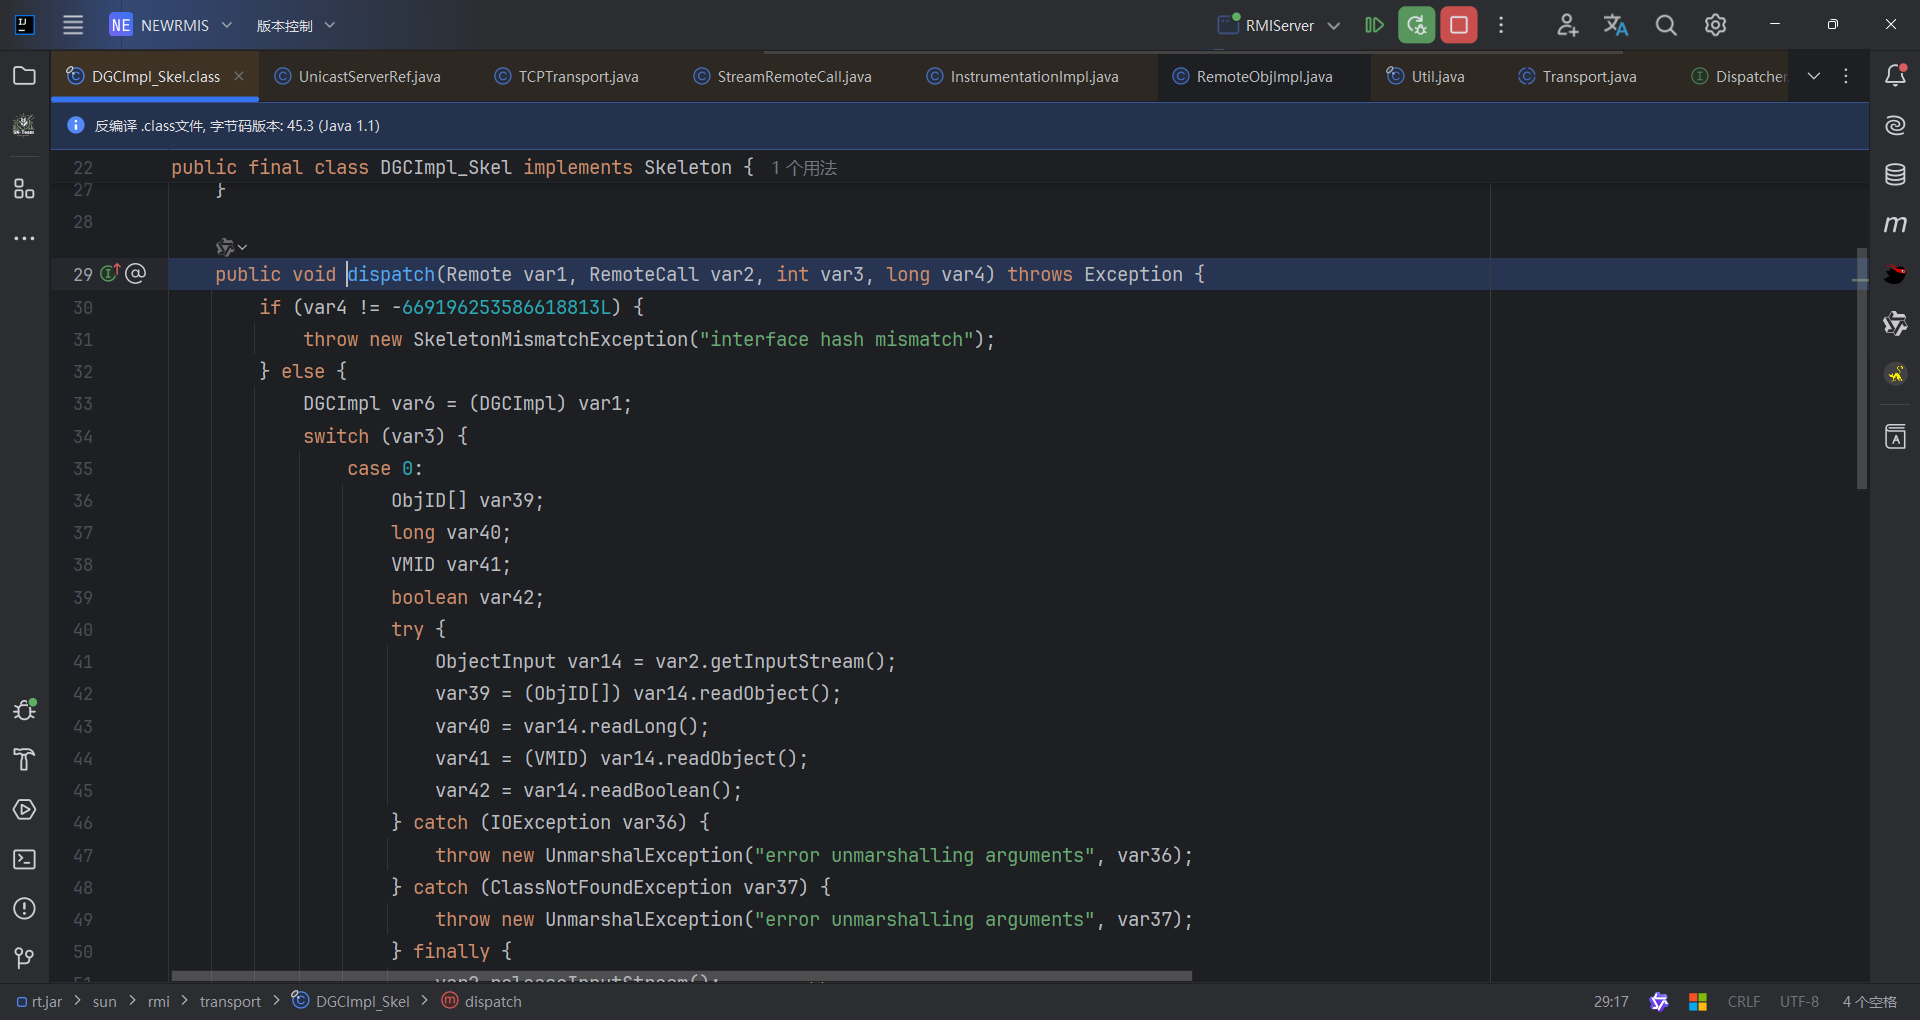Screen dimensions: 1920x1020
Task: Click the Resume program button
Action: coord(1375,25)
